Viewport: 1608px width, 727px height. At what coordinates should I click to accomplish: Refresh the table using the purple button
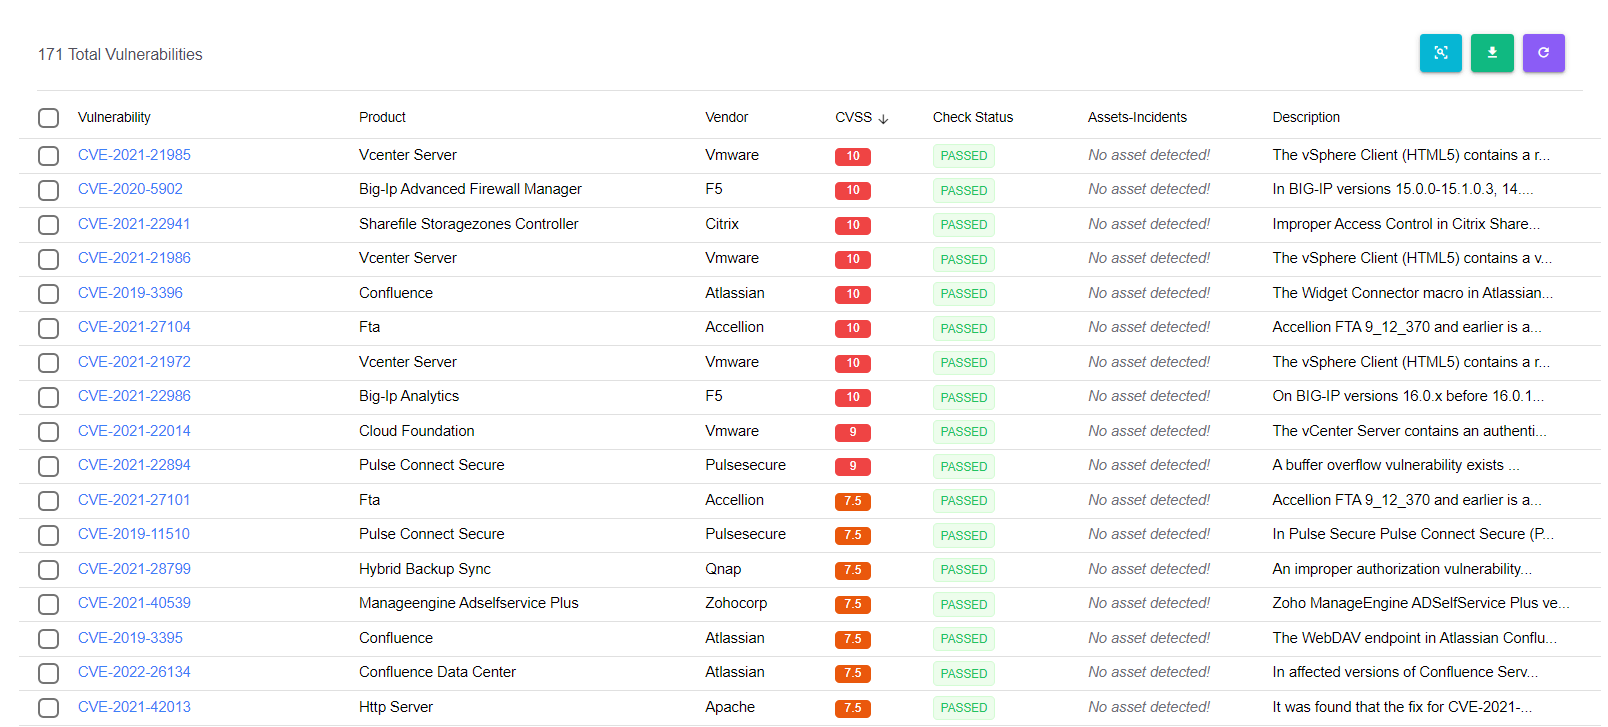(1543, 53)
